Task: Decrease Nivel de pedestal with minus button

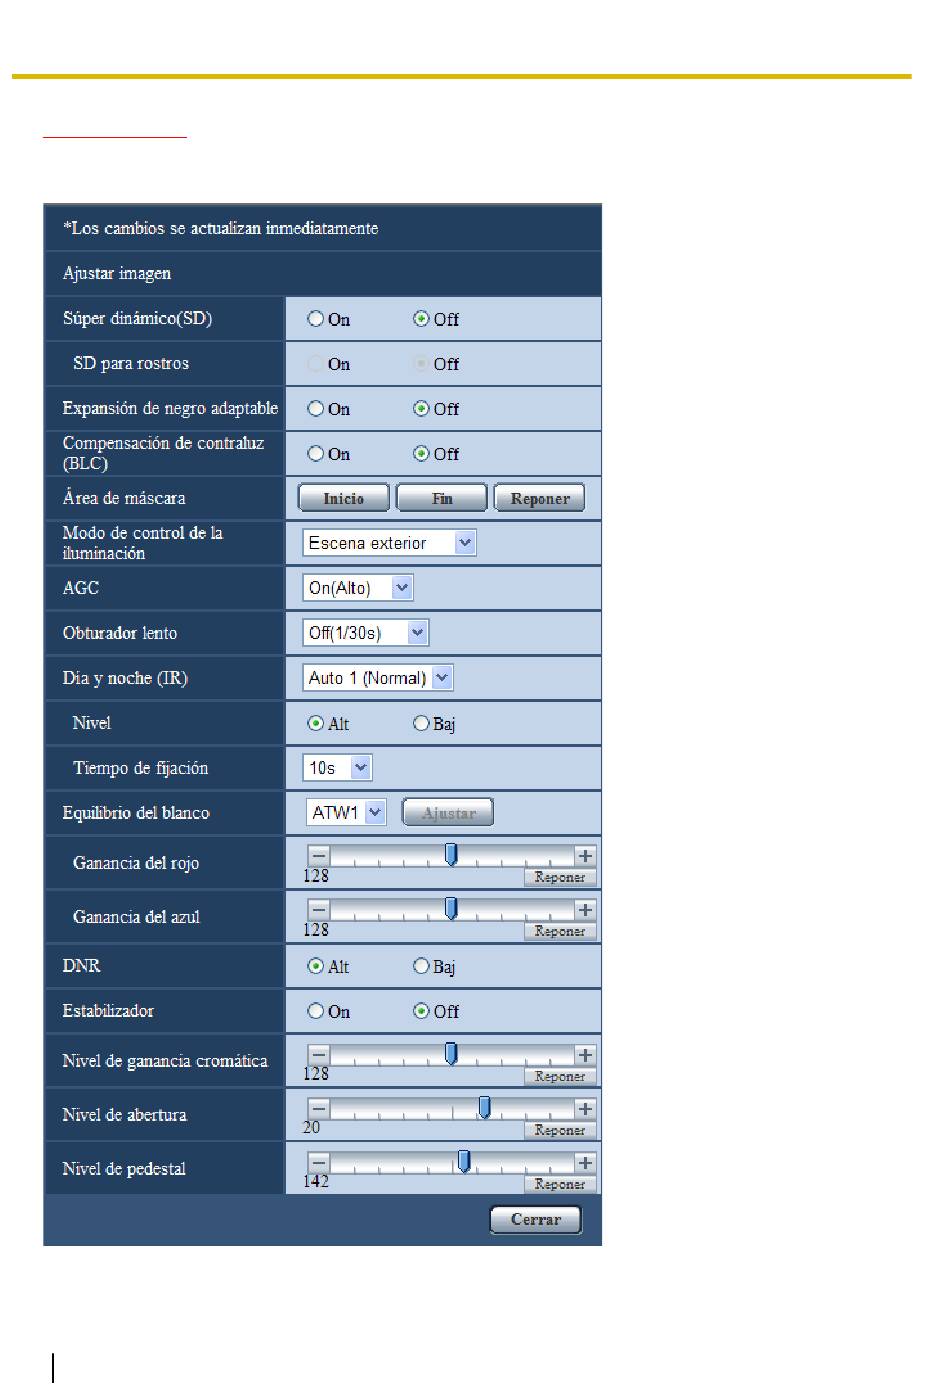Action: coord(318,1163)
